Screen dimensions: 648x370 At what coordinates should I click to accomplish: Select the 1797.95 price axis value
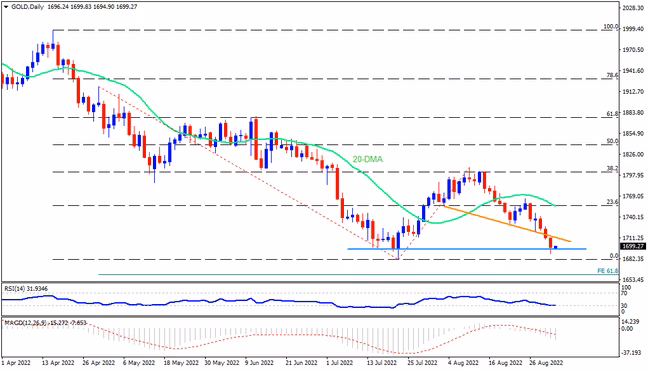[633, 175]
